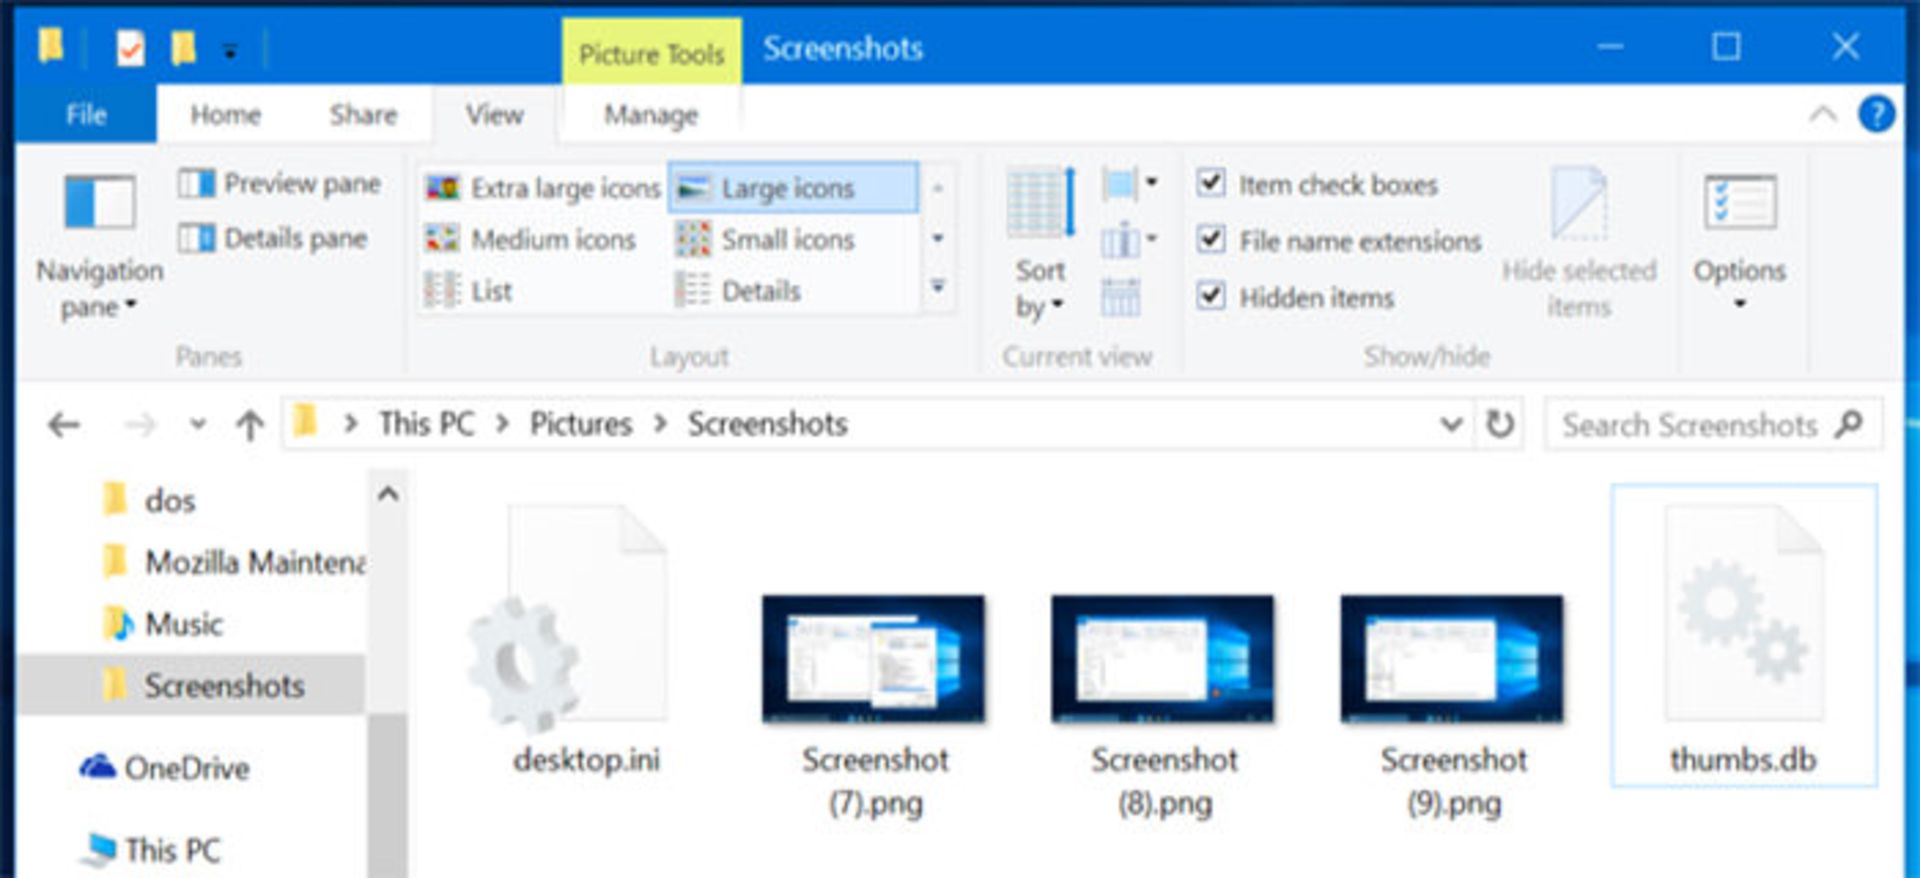Click the quick access New folder icon
The image size is (1920, 878).
183,47
